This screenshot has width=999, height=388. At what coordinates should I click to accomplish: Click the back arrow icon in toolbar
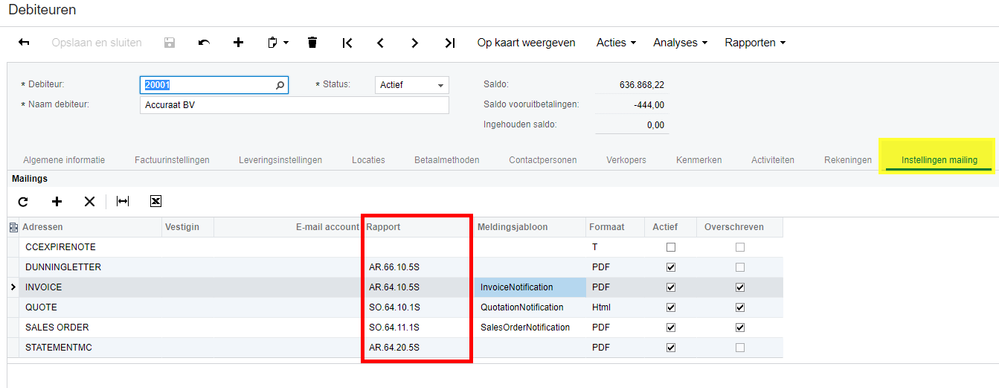click(x=24, y=43)
